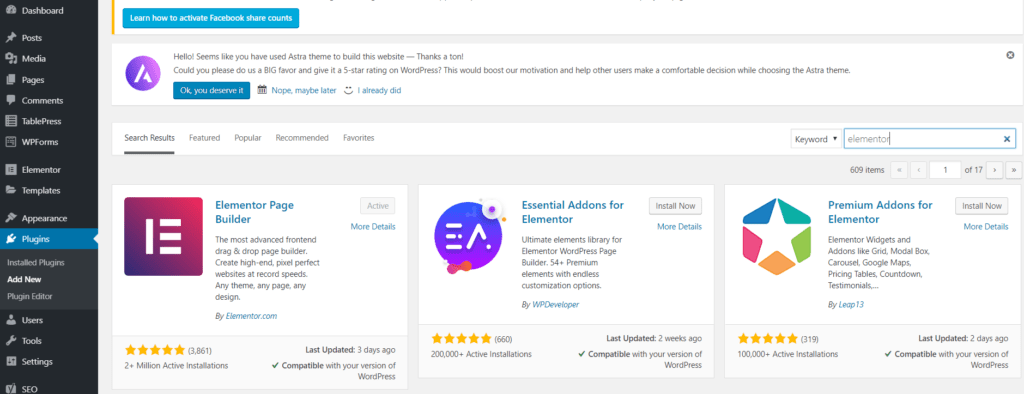Open More Details for Essential Addons

point(679,227)
